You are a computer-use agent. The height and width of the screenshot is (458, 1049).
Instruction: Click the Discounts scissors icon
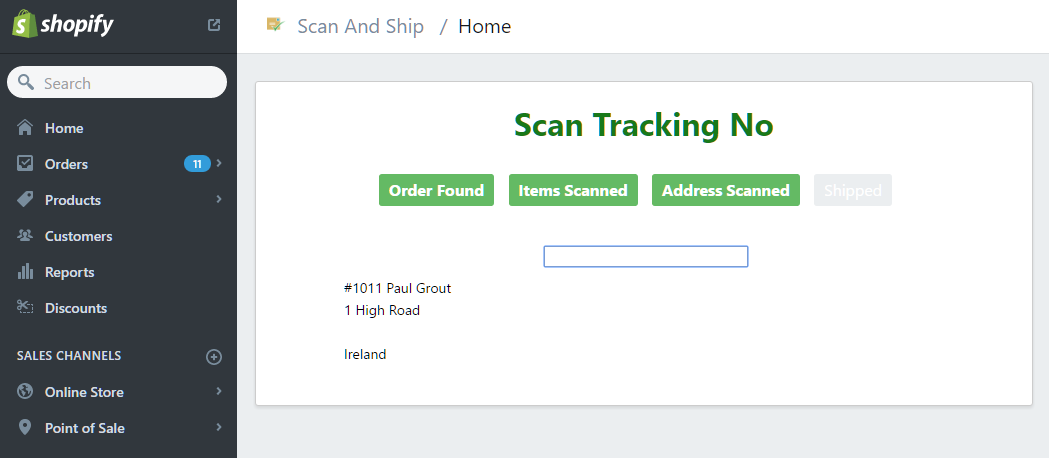point(25,308)
